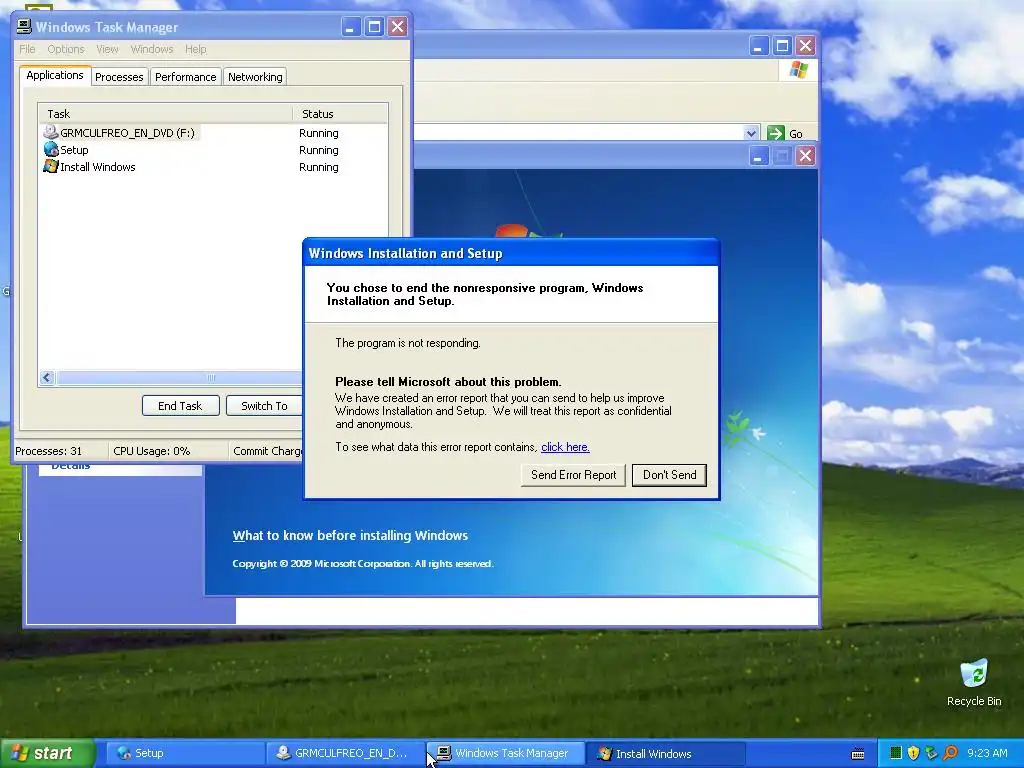The width and height of the screenshot is (1024, 768).
Task: Switch to Install Windows taskbar button
Action: (x=665, y=753)
